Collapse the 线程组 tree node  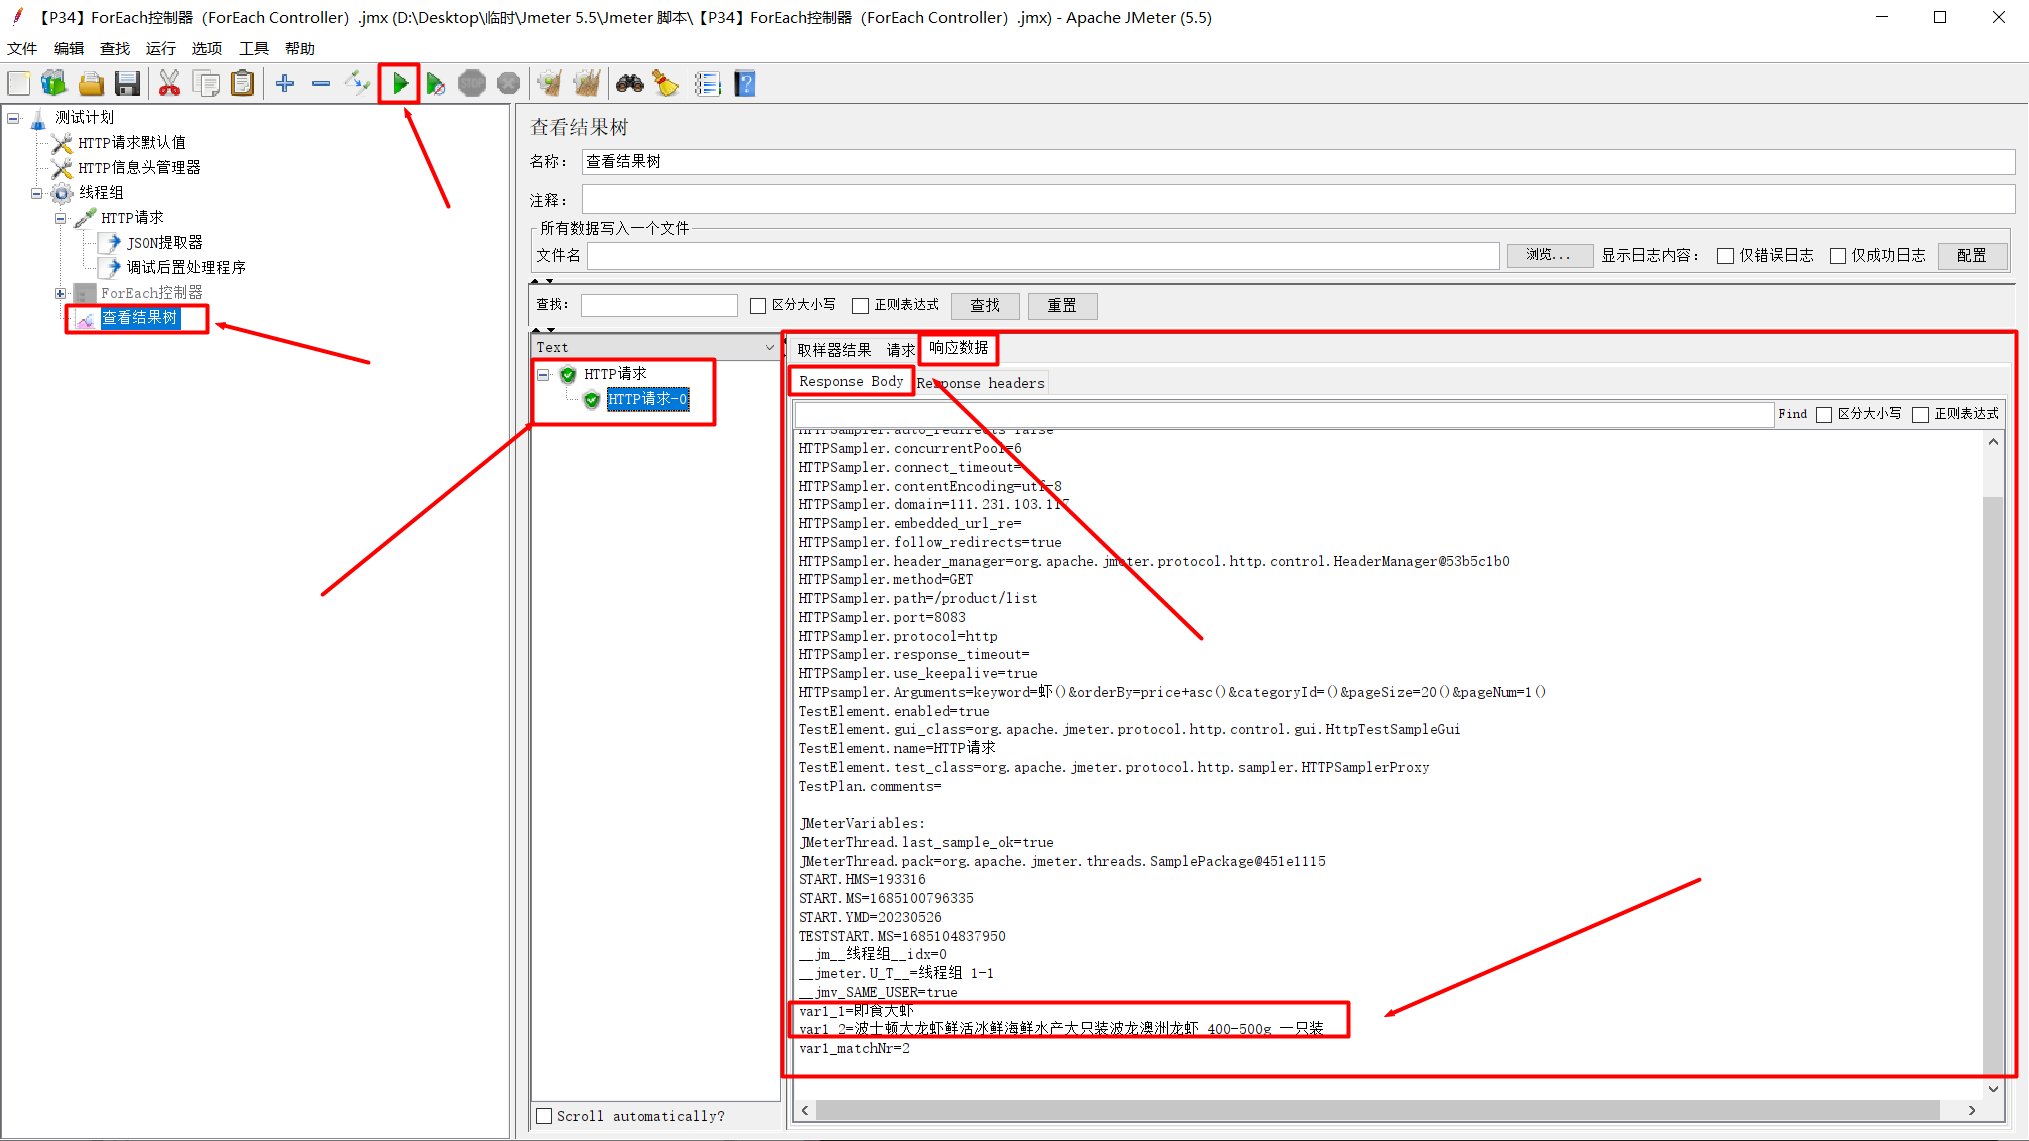click(x=37, y=193)
